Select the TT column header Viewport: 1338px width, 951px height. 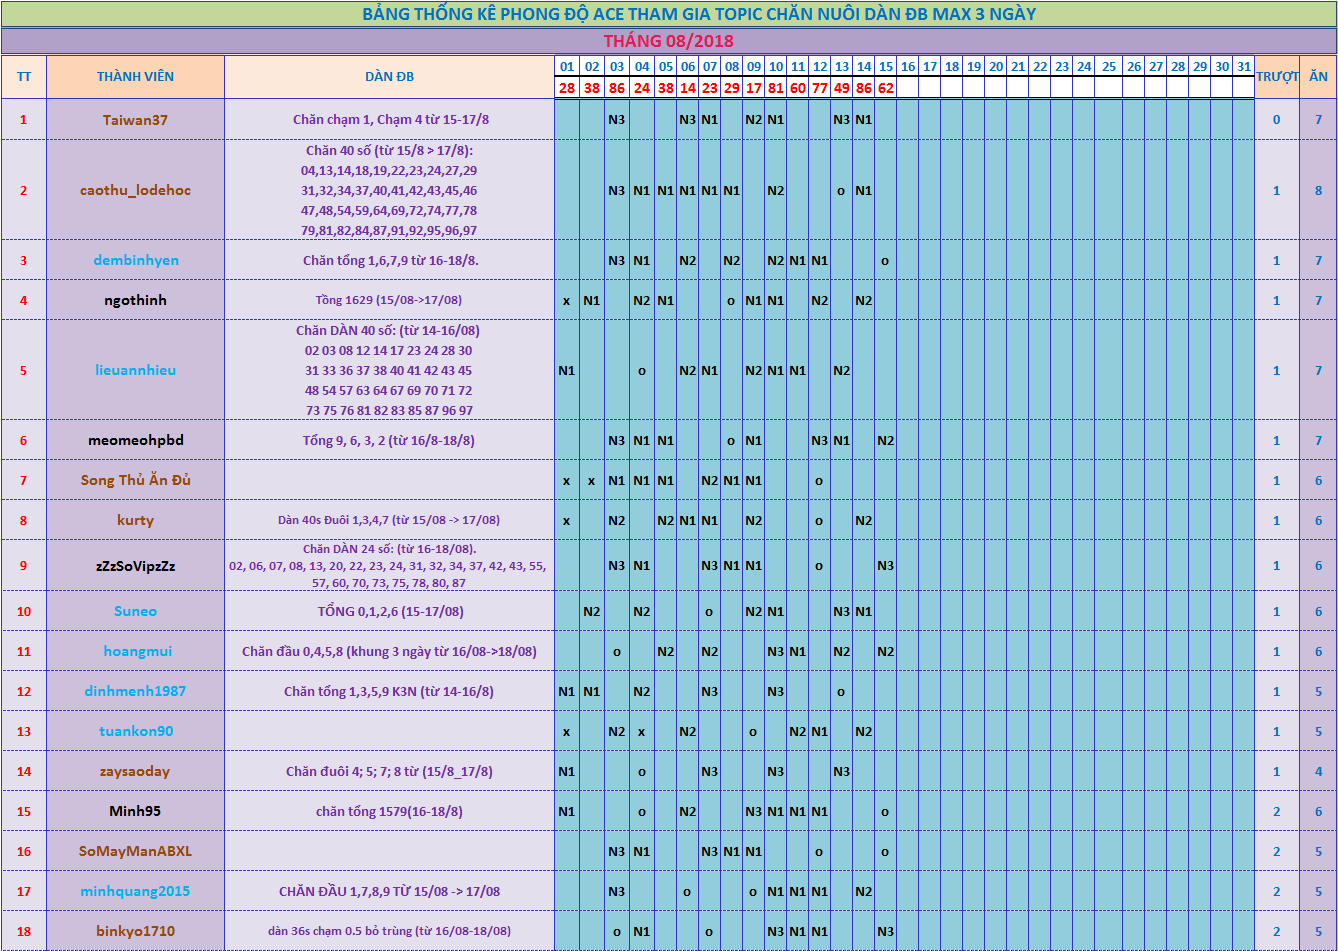pyautogui.click(x=24, y=77)
